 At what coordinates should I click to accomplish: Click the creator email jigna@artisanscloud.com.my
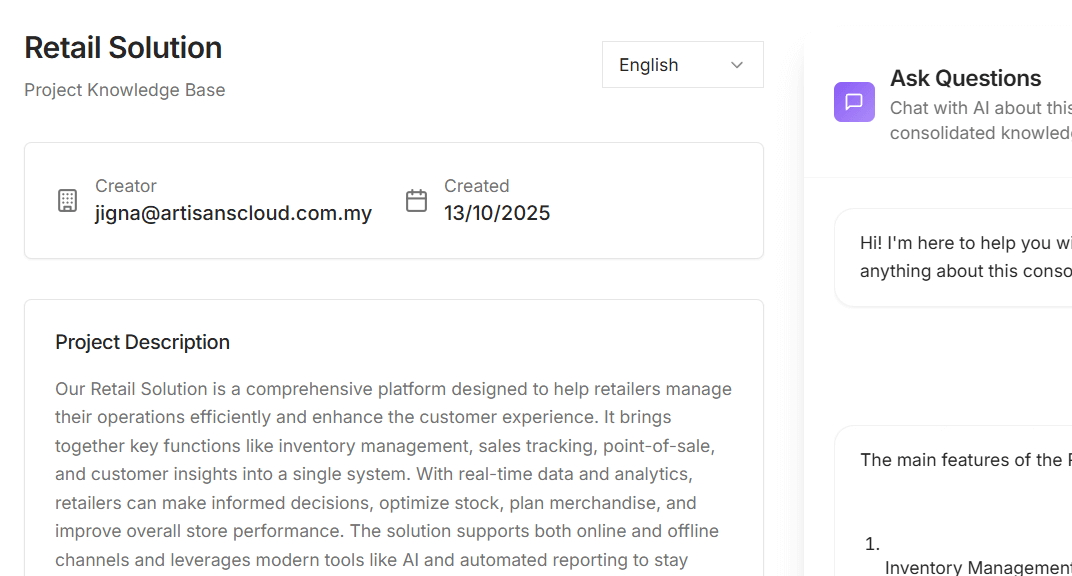click(233, 213)
